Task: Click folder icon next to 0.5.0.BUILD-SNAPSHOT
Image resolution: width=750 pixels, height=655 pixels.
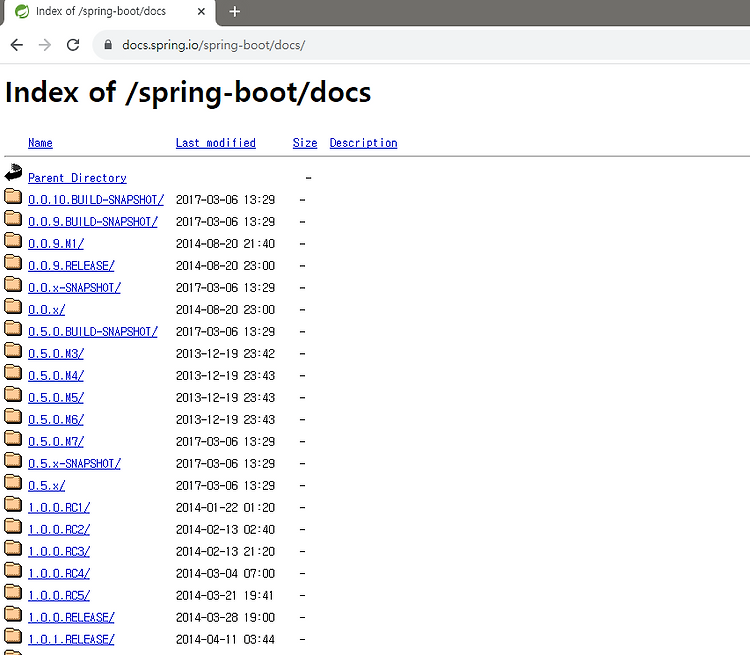Action: coord(13,328)
